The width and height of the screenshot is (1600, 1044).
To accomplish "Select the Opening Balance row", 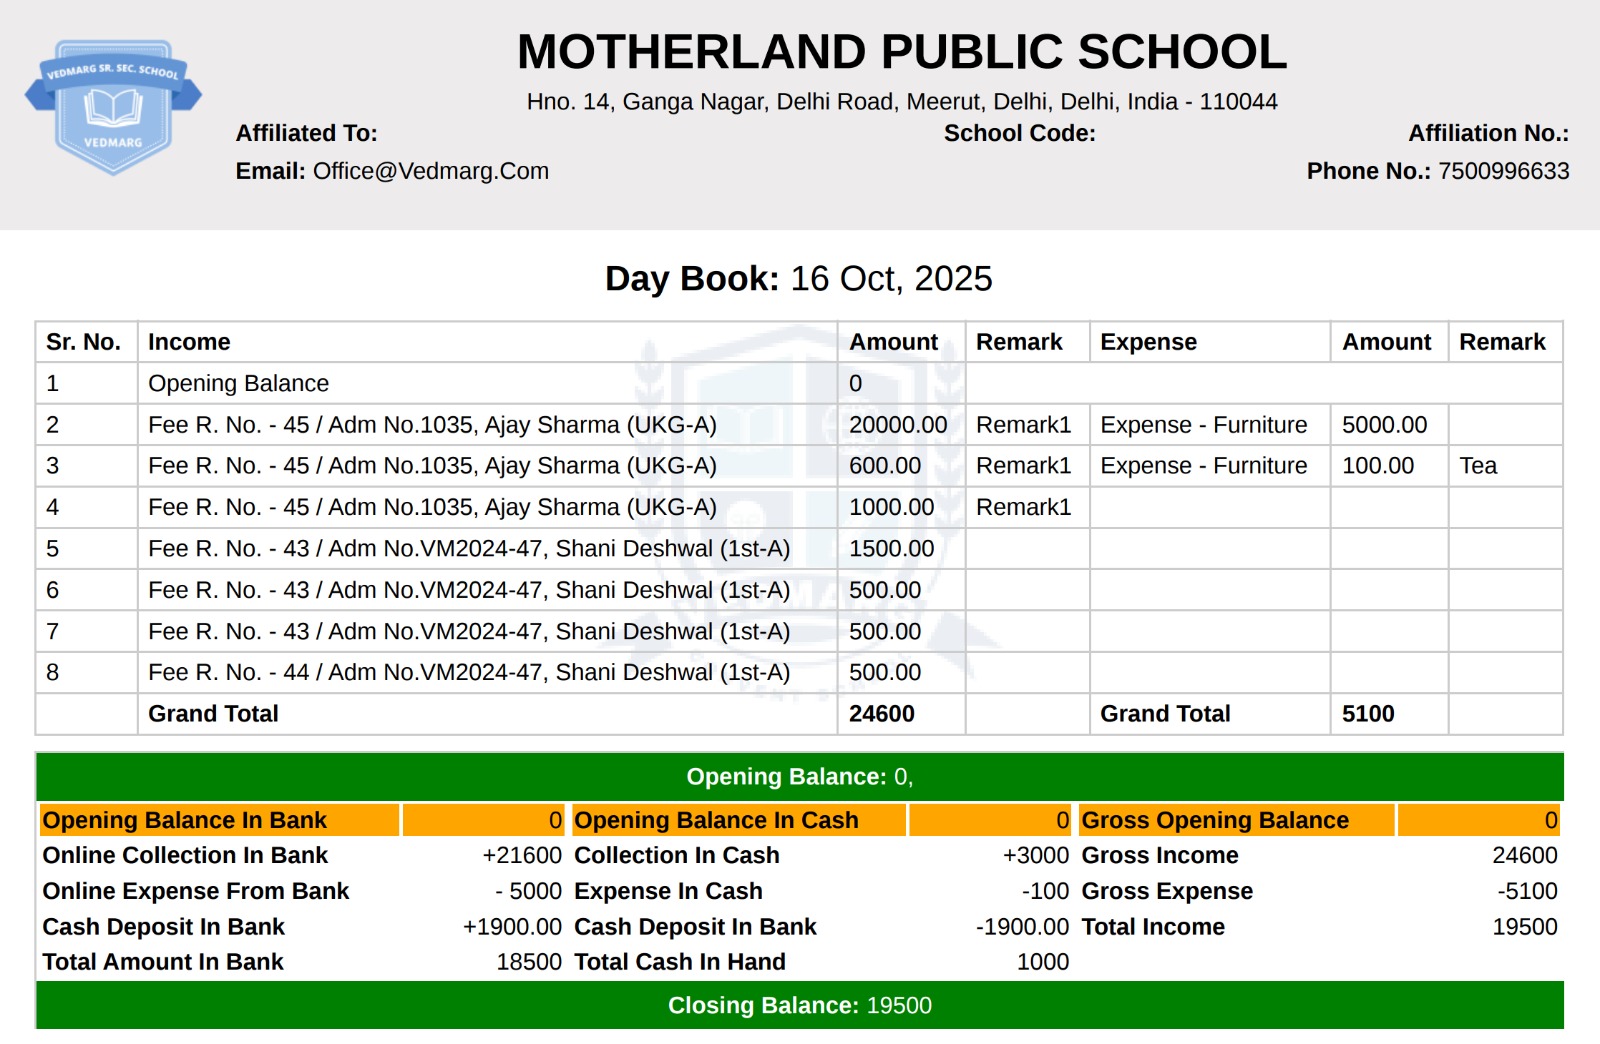I will click(x=239, y=383).
